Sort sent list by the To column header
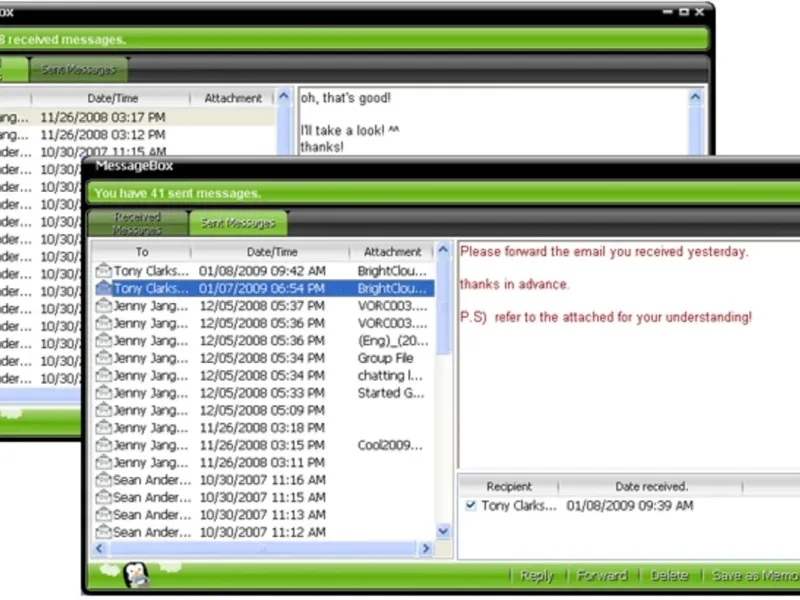800x600 pixels. coord(142,252)
